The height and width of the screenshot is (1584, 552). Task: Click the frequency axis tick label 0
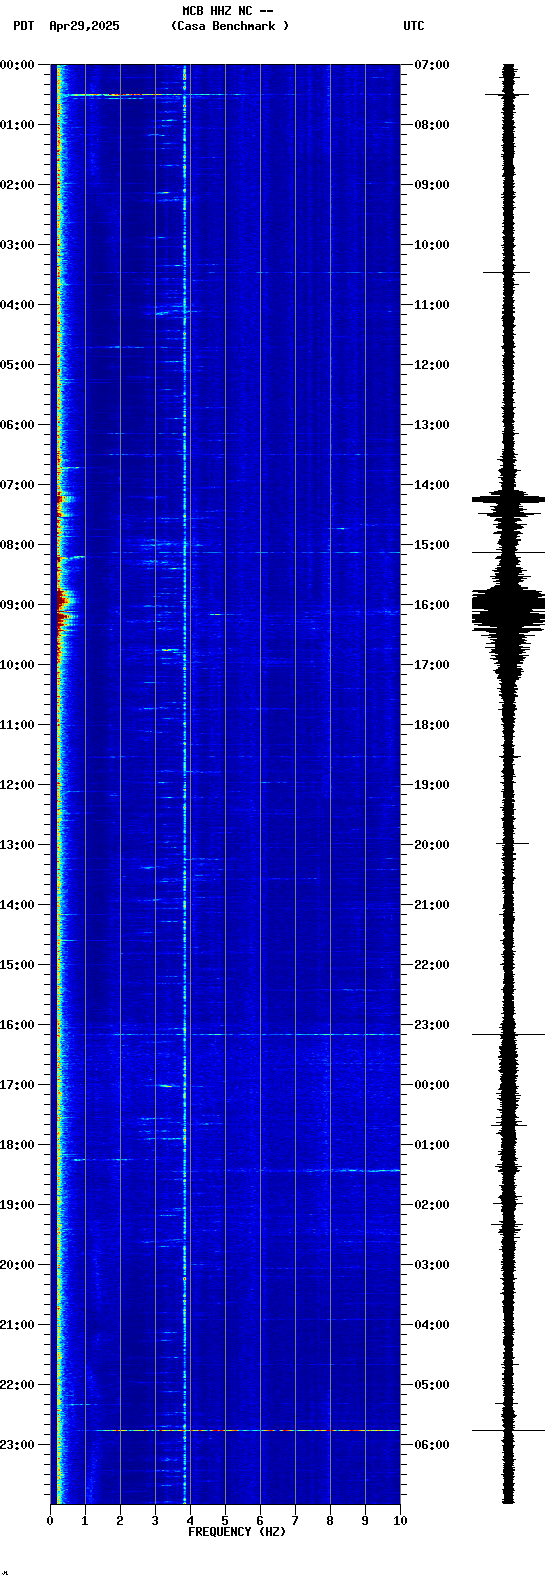click(50, 1521)
